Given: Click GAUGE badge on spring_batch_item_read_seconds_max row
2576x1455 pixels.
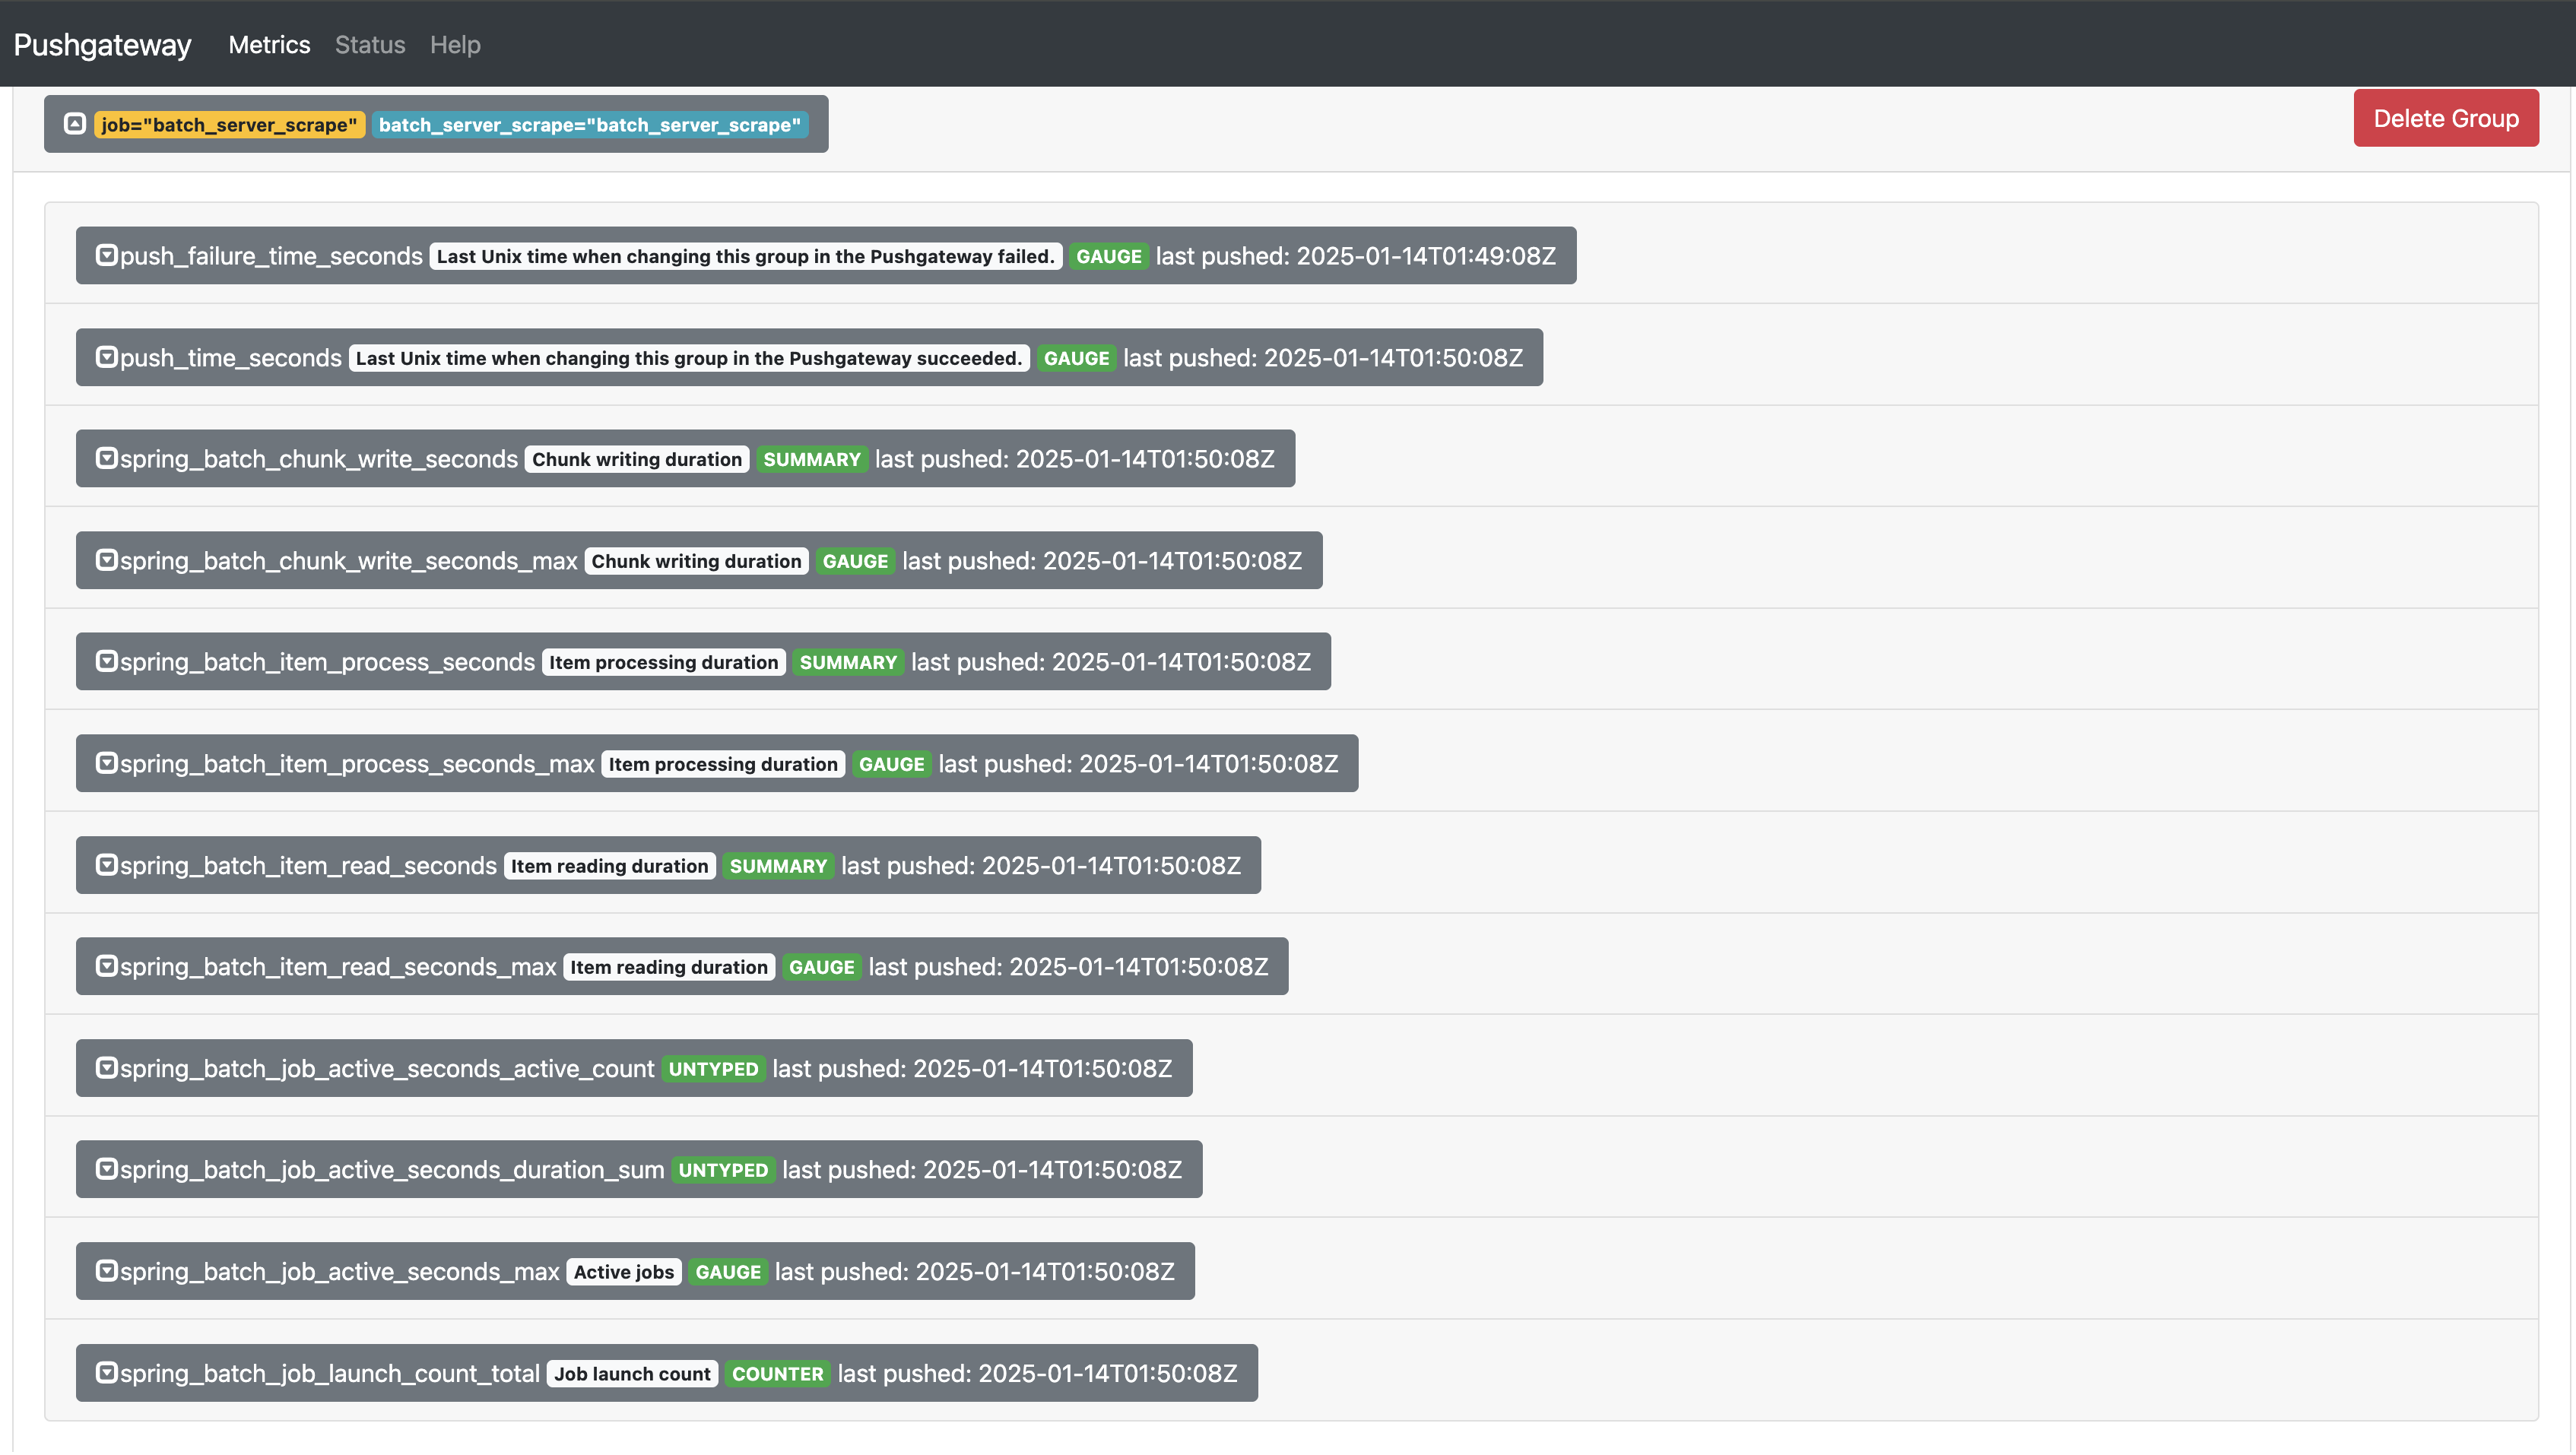Looking at the screenshot, I should (822, 968).
